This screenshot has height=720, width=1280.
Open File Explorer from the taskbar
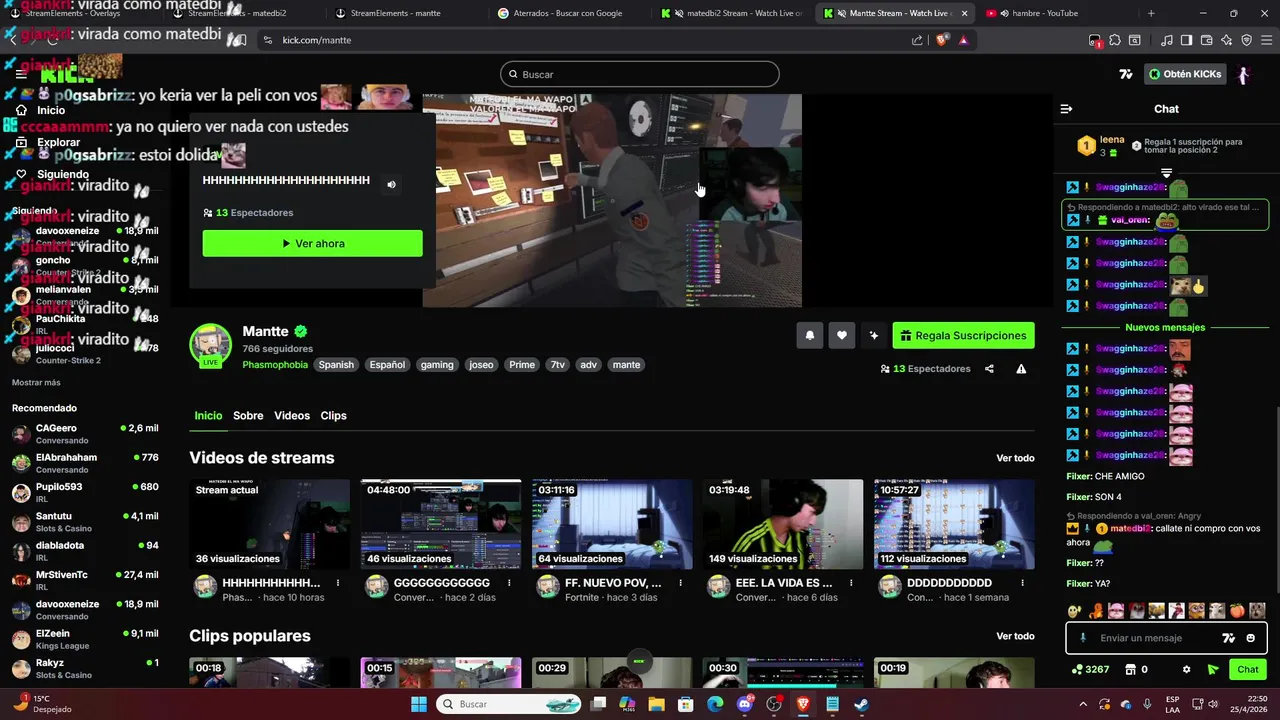coord(657,704)
